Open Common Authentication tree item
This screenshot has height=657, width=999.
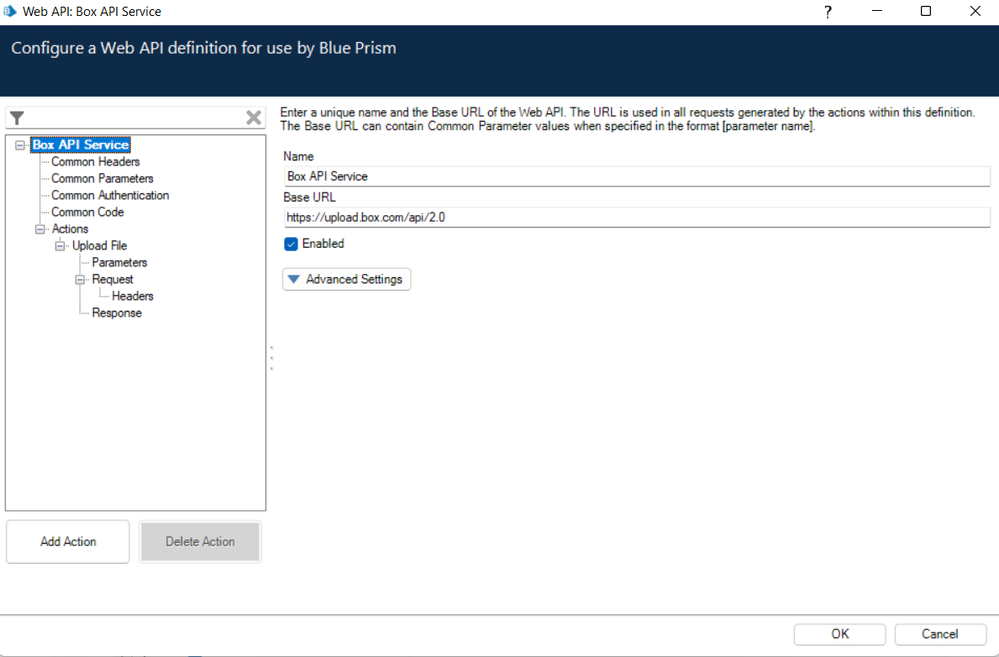click(110, 196)
